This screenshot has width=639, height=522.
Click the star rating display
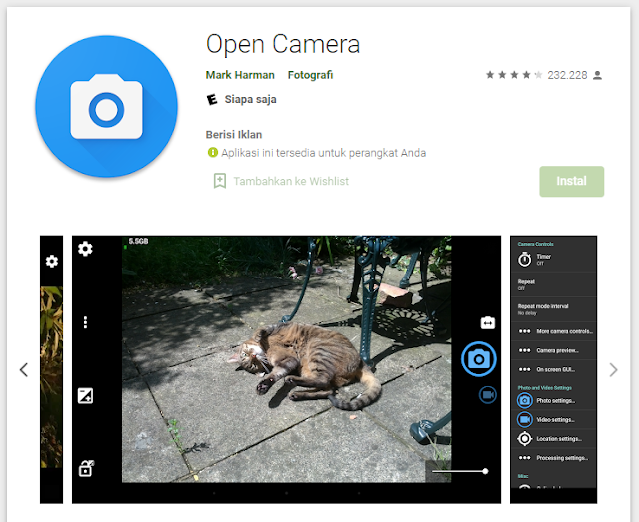(514, 75)
